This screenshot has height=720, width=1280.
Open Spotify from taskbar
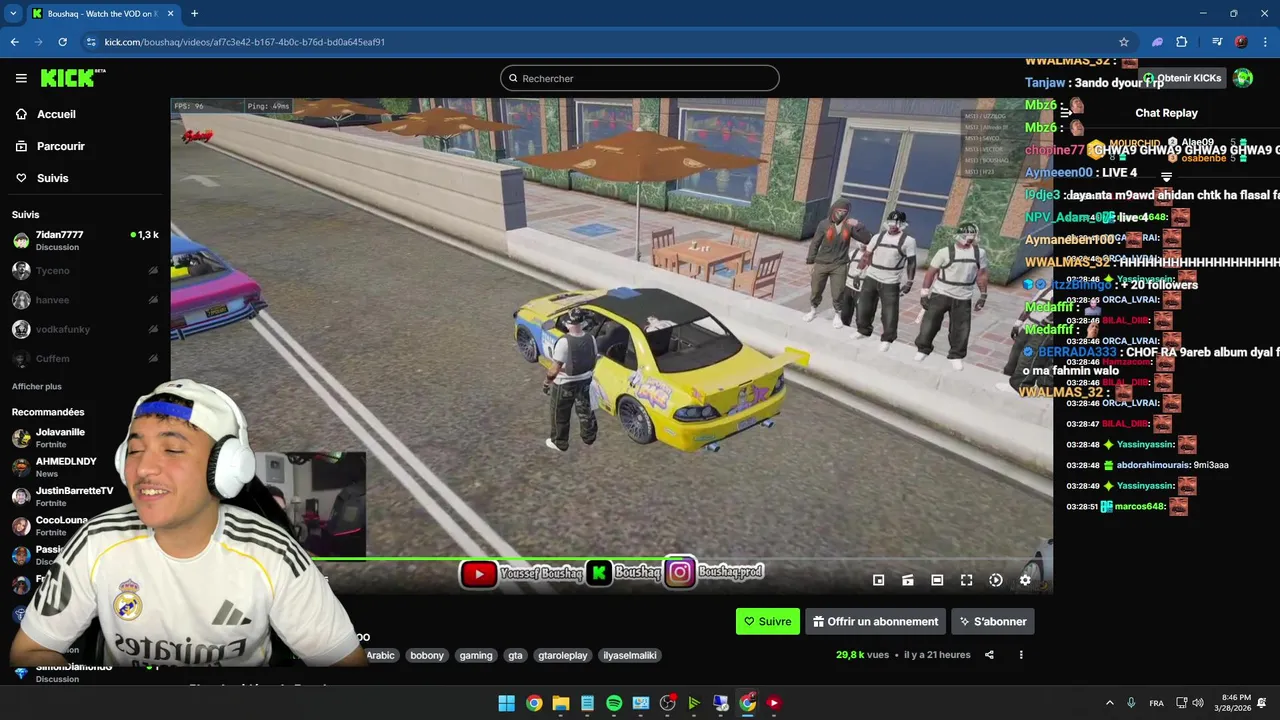click(614, 703)
